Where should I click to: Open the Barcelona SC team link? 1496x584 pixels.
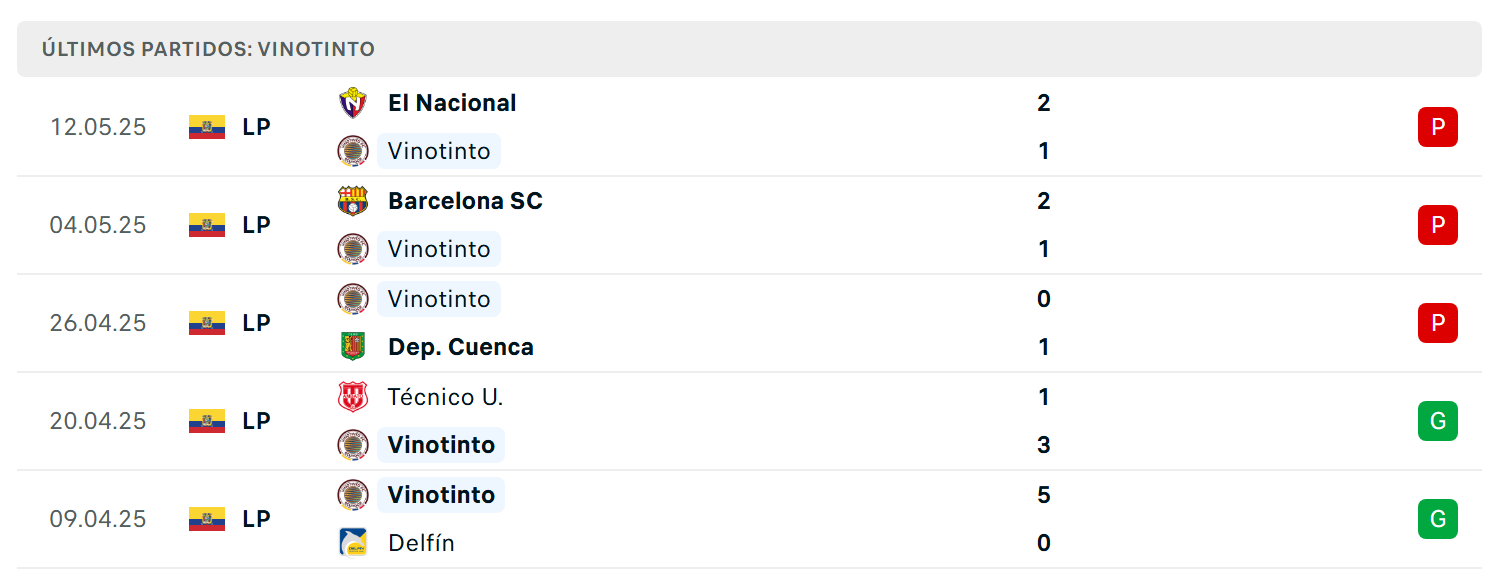pyautogui.click(x=465, y=201)
